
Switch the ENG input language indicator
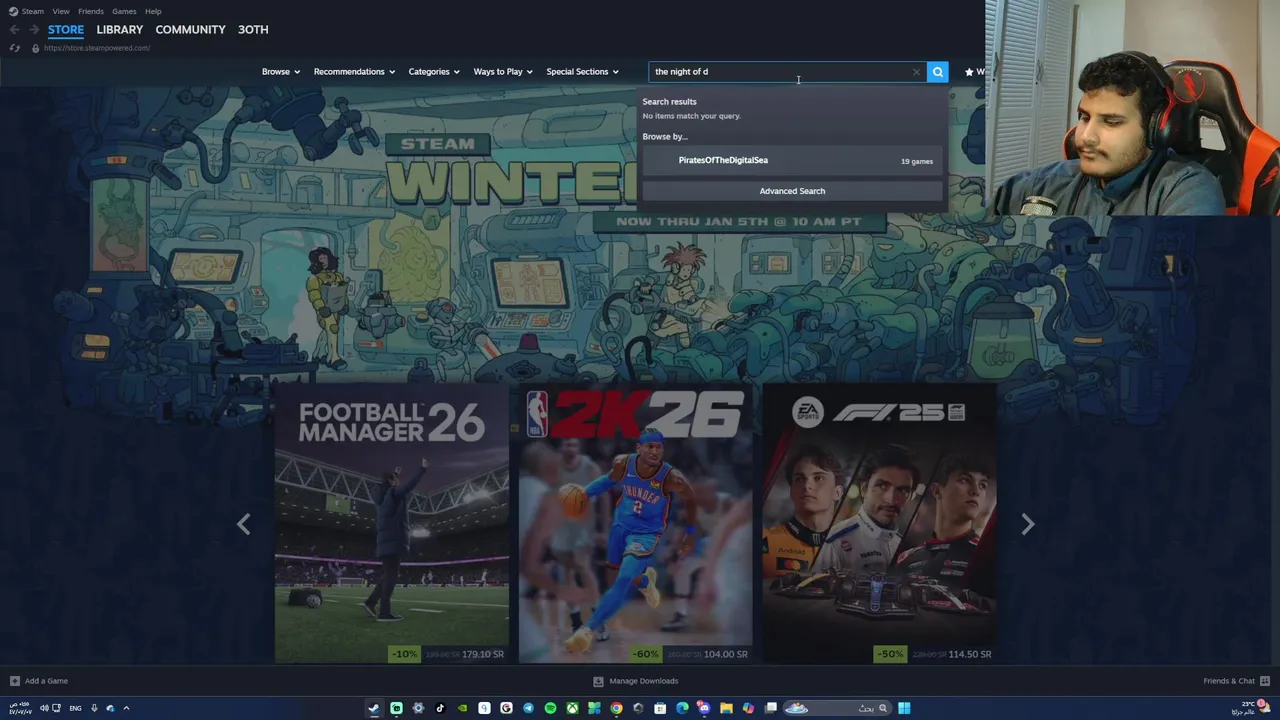pyautogui.click(x=75, y=708)
